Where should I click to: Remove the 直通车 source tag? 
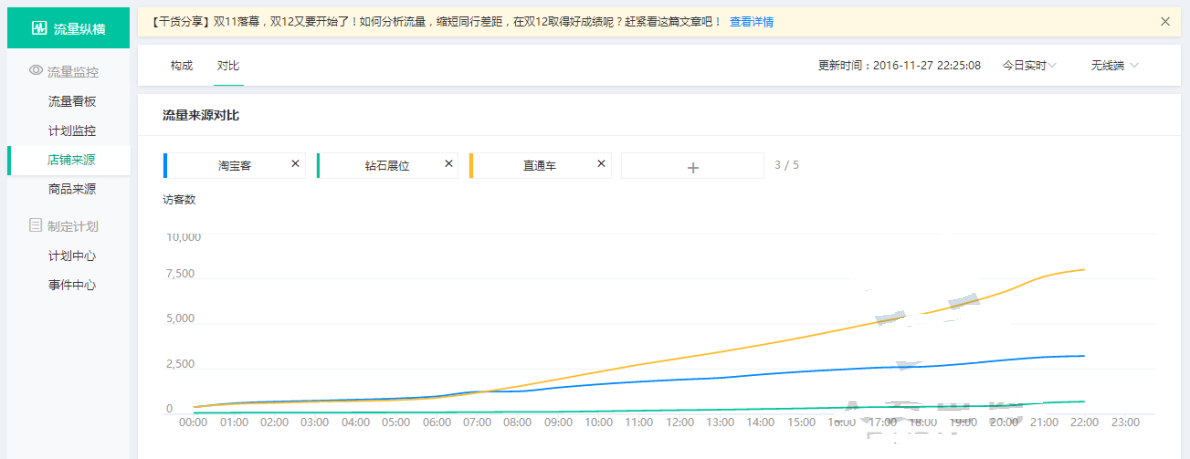pyautogui.click(x=601, y=164)
